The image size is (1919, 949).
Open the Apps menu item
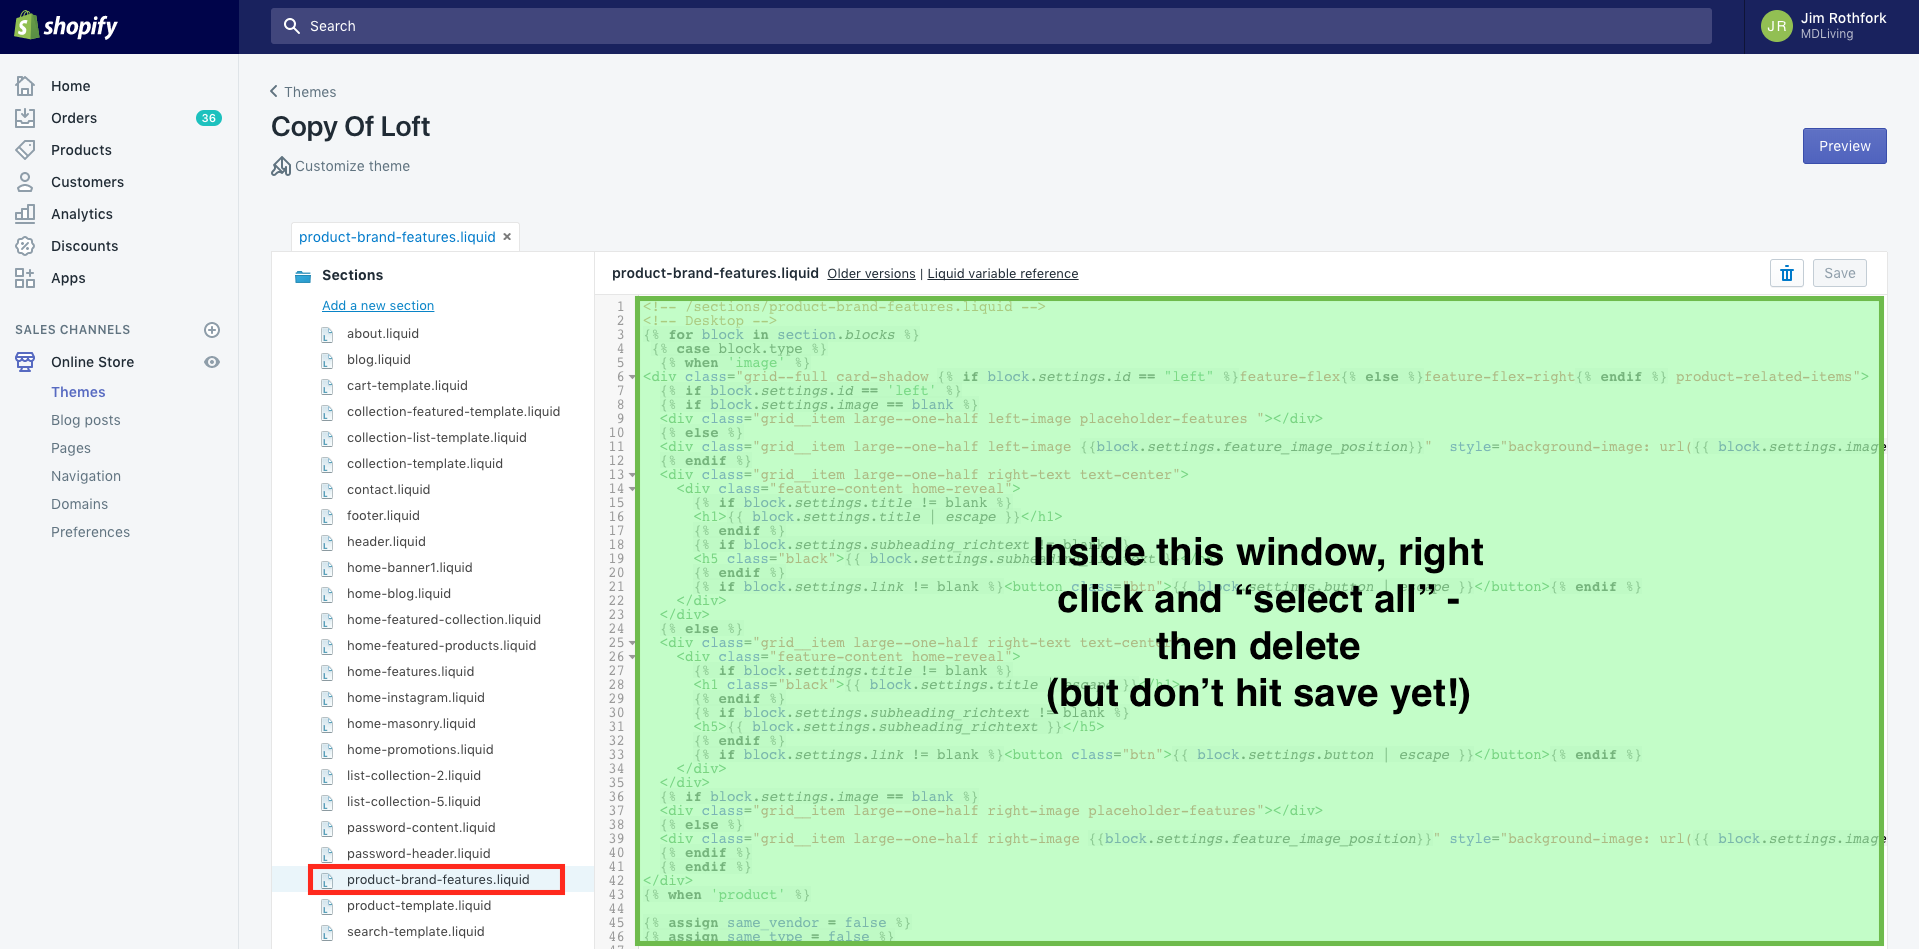coord(68,278)
